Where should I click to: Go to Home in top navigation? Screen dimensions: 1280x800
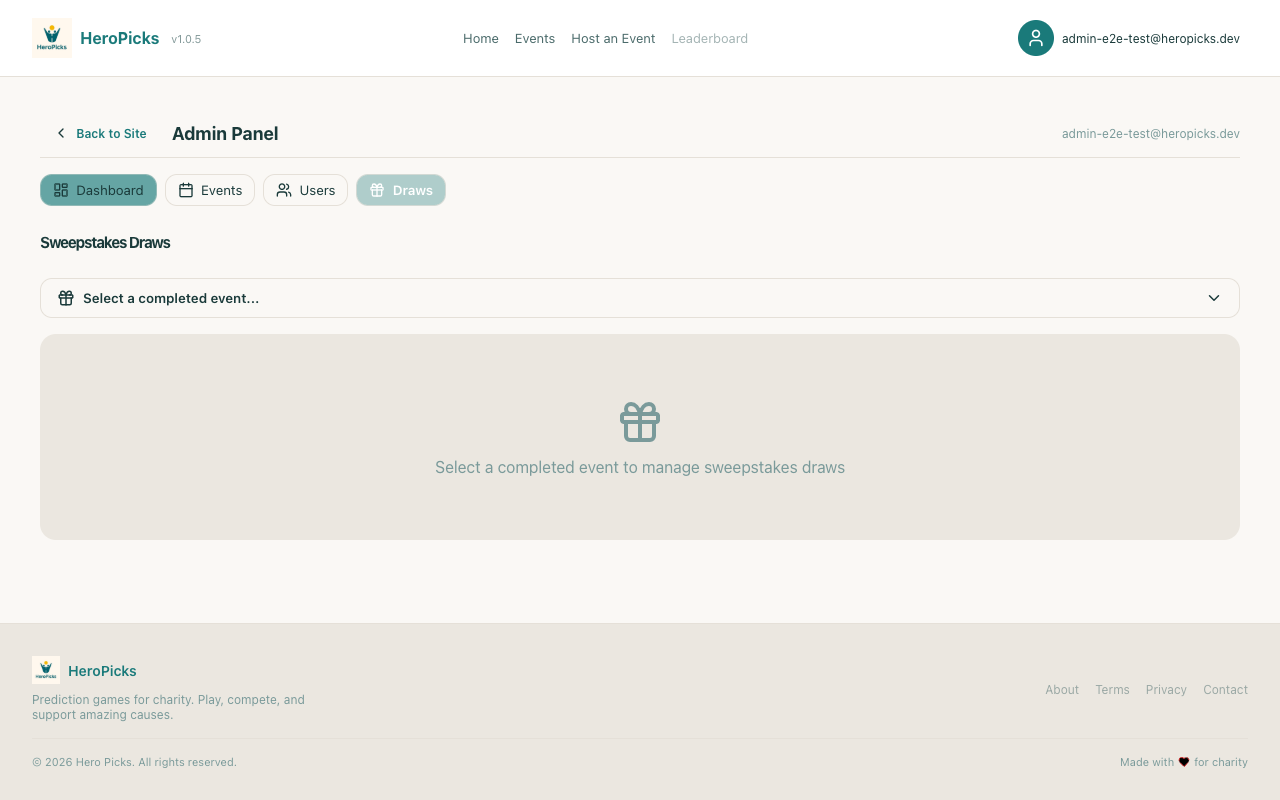coord(481,38)
